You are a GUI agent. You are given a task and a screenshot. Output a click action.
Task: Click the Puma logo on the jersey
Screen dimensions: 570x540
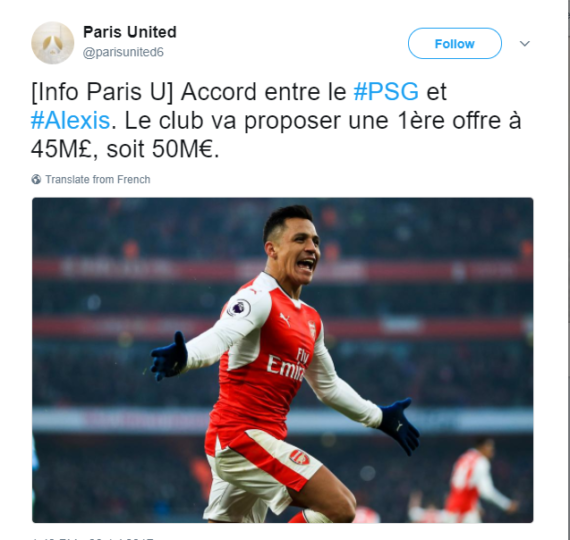click(285, 319)
